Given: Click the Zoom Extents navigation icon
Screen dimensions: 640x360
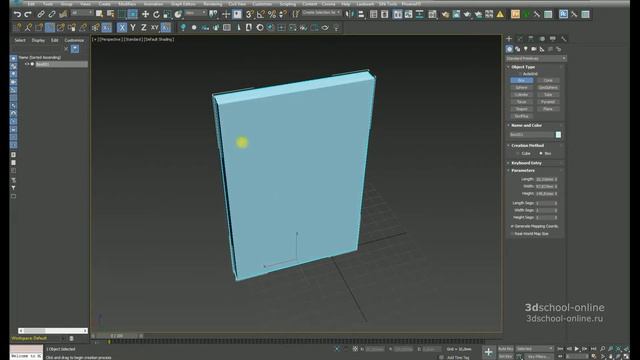Looking at the screenshot, I should 618,349.
